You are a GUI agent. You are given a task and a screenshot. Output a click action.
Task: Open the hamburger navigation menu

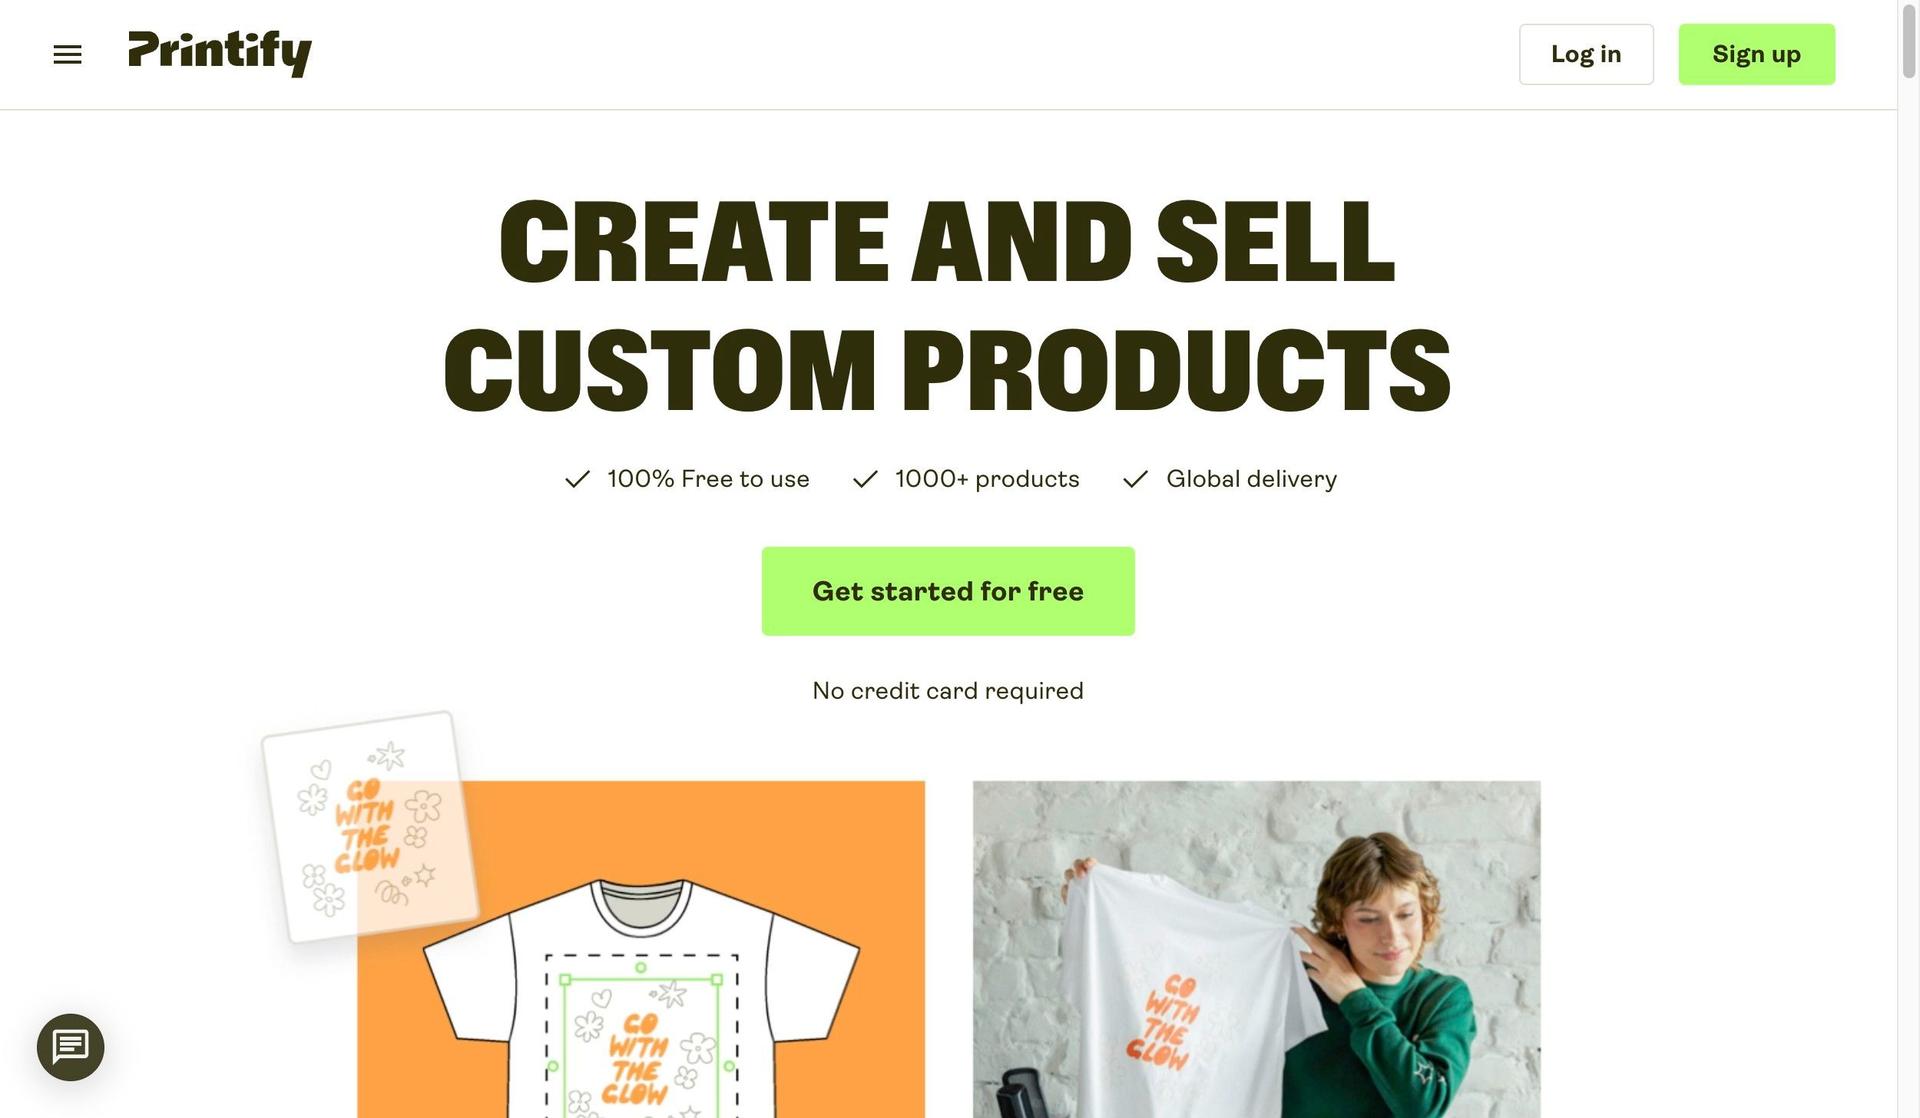(x=67, y=55)
